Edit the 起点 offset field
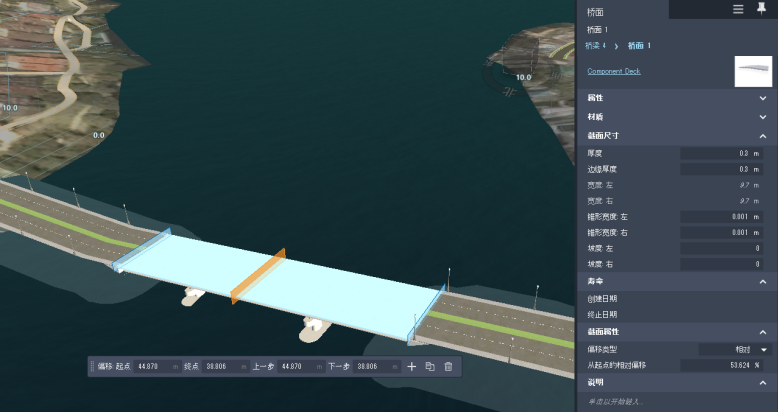 [x=157, y=366]
